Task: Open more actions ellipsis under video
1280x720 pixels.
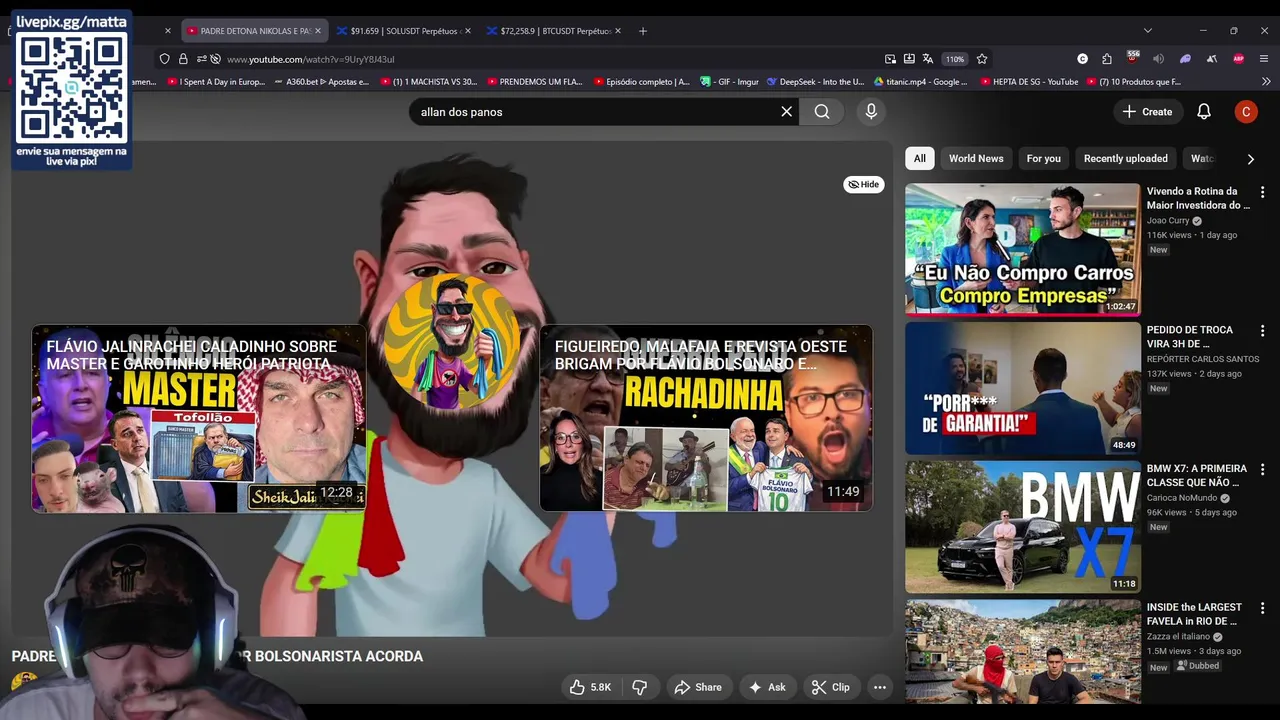Action: point(880,687)
